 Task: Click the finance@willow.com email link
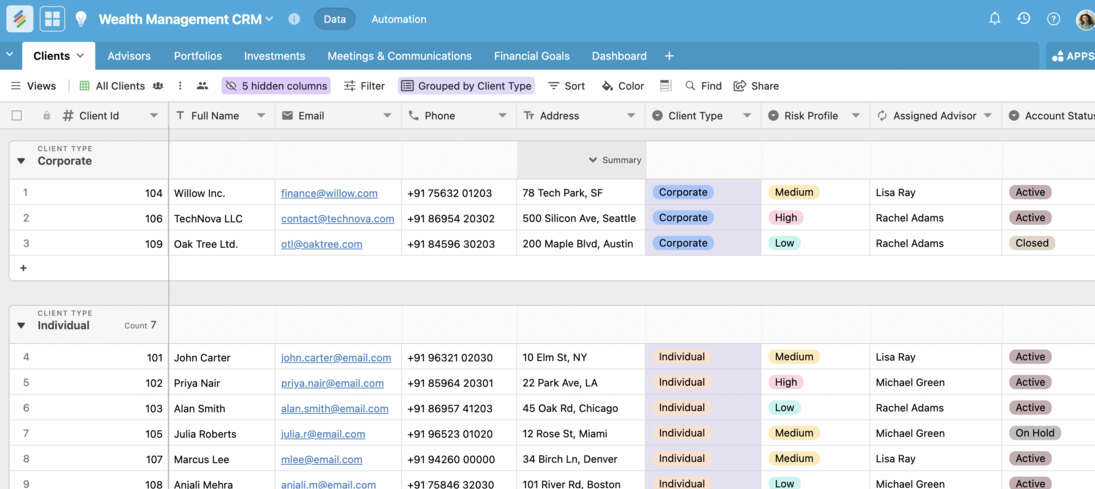pos(329,193)
